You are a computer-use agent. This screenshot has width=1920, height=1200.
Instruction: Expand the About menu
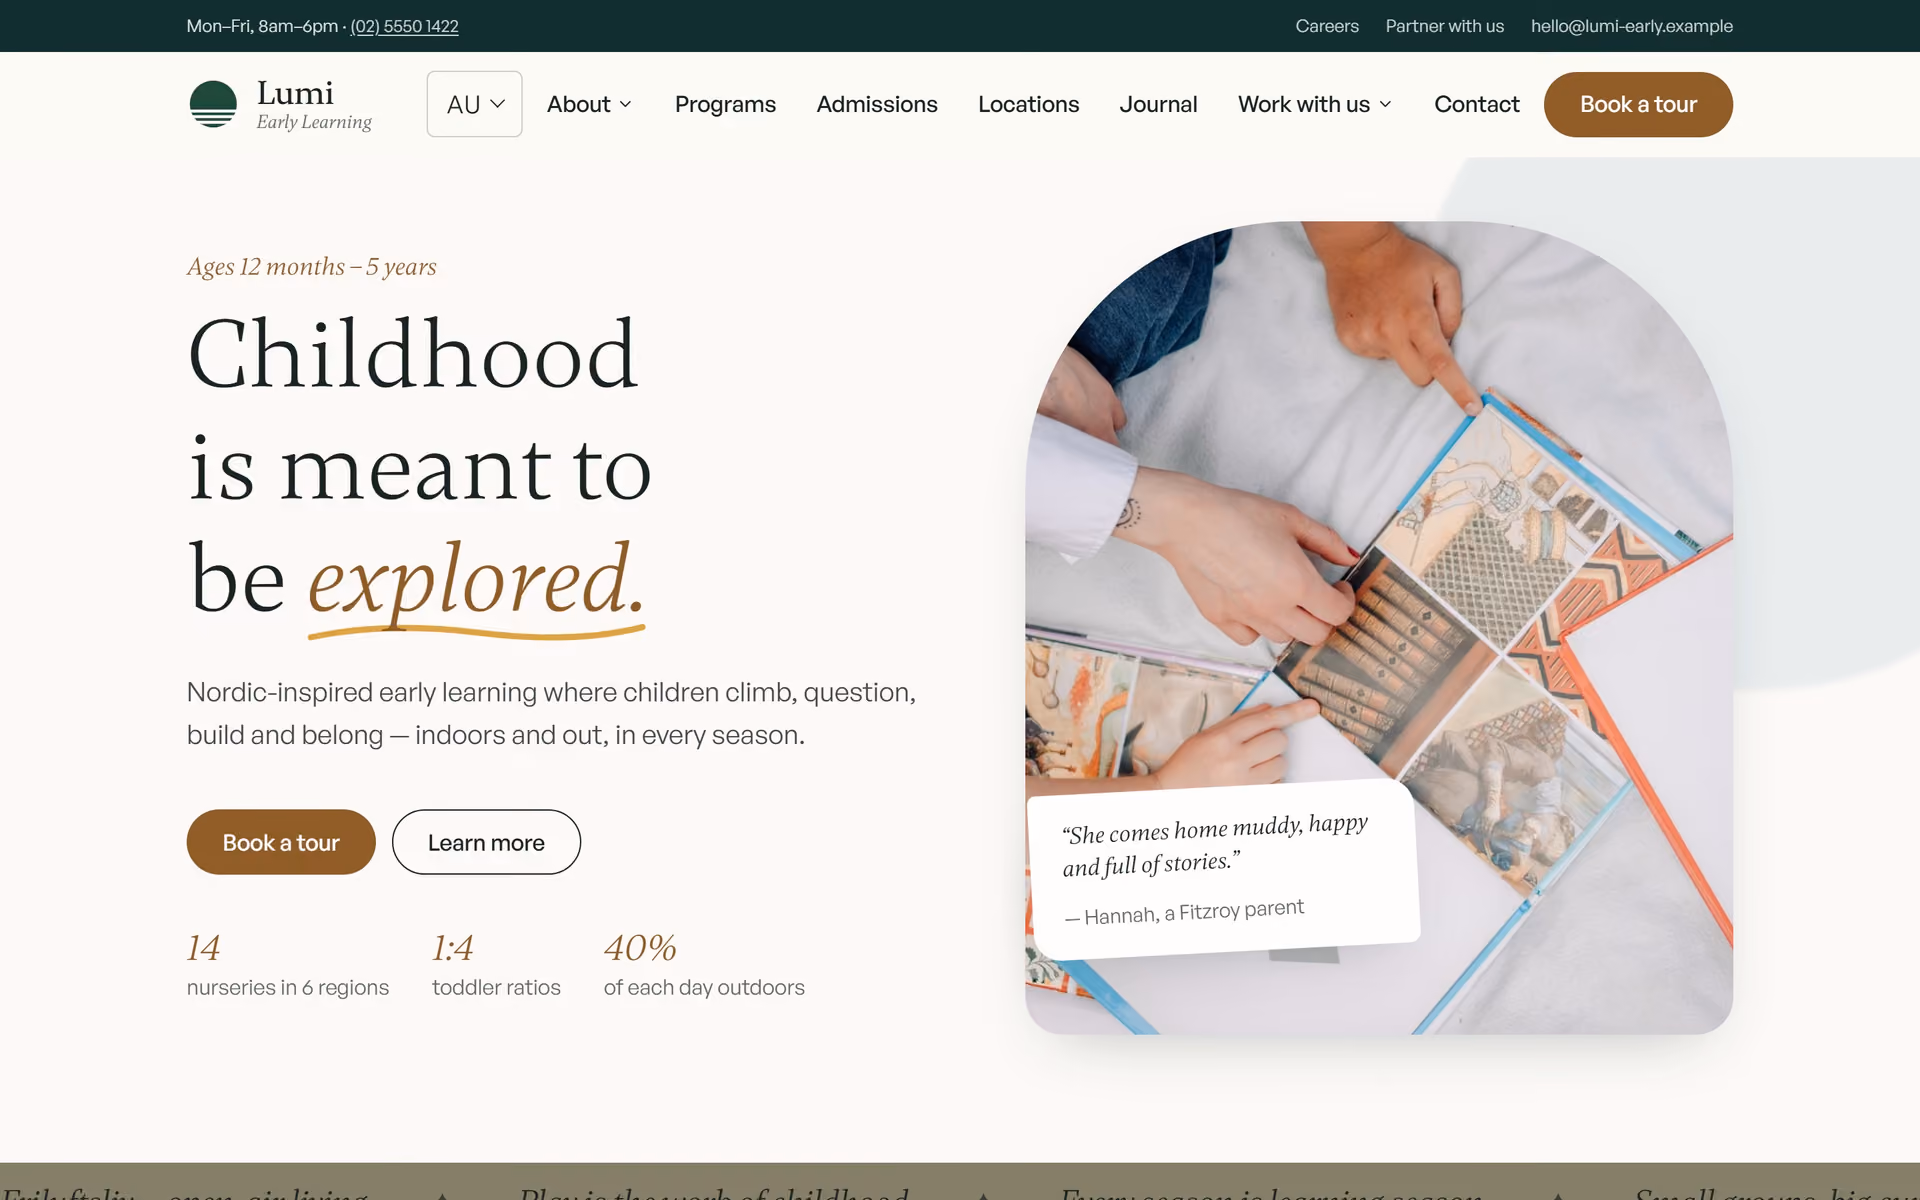pyautogui.click(x=589, y=104)
